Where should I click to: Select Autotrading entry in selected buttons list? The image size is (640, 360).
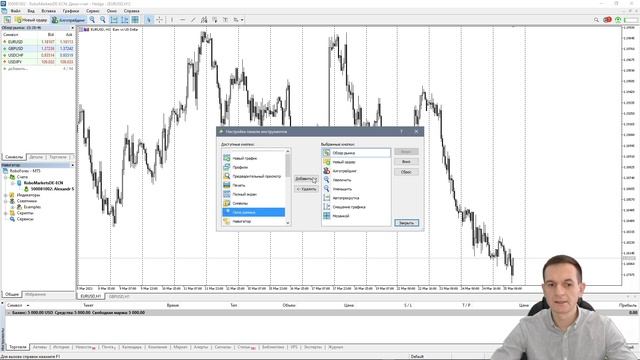pyautogui.click(x=356, y=171)
